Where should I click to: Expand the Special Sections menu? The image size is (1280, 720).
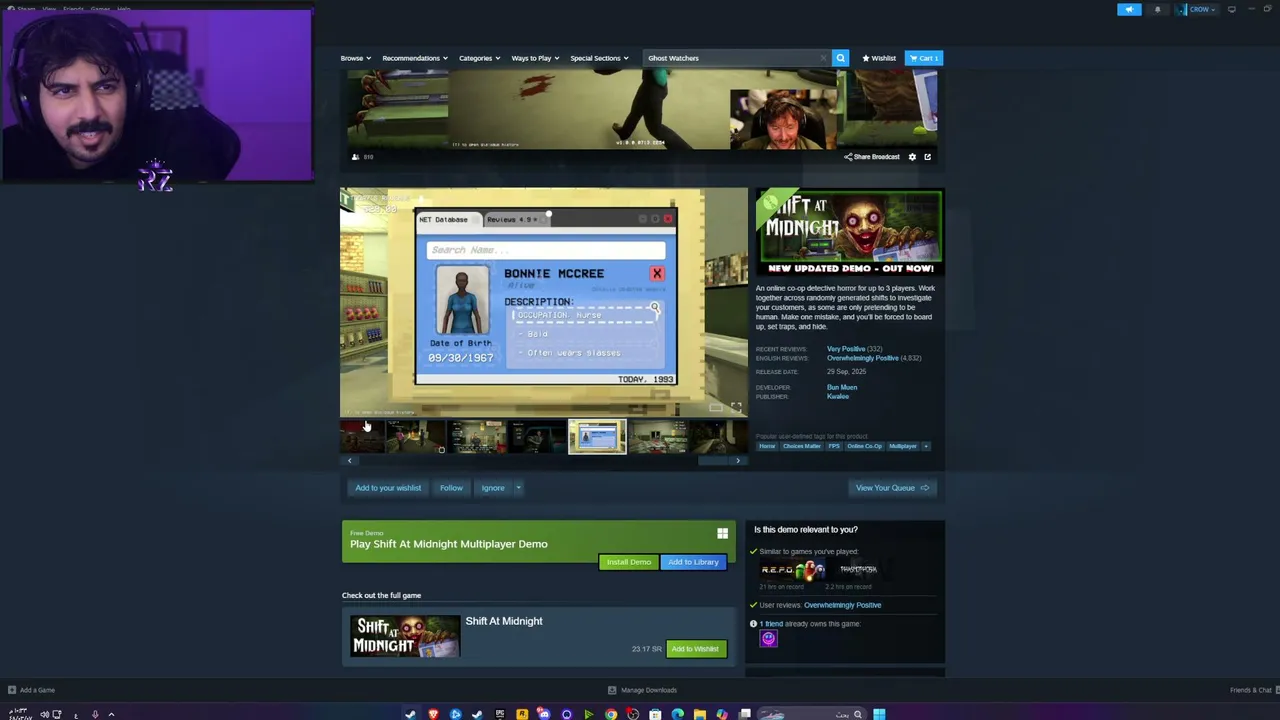599,58
